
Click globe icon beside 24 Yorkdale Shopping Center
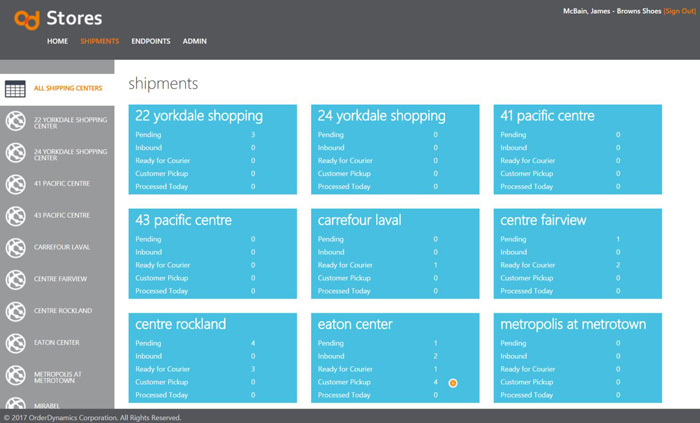(x=16, y=153)
